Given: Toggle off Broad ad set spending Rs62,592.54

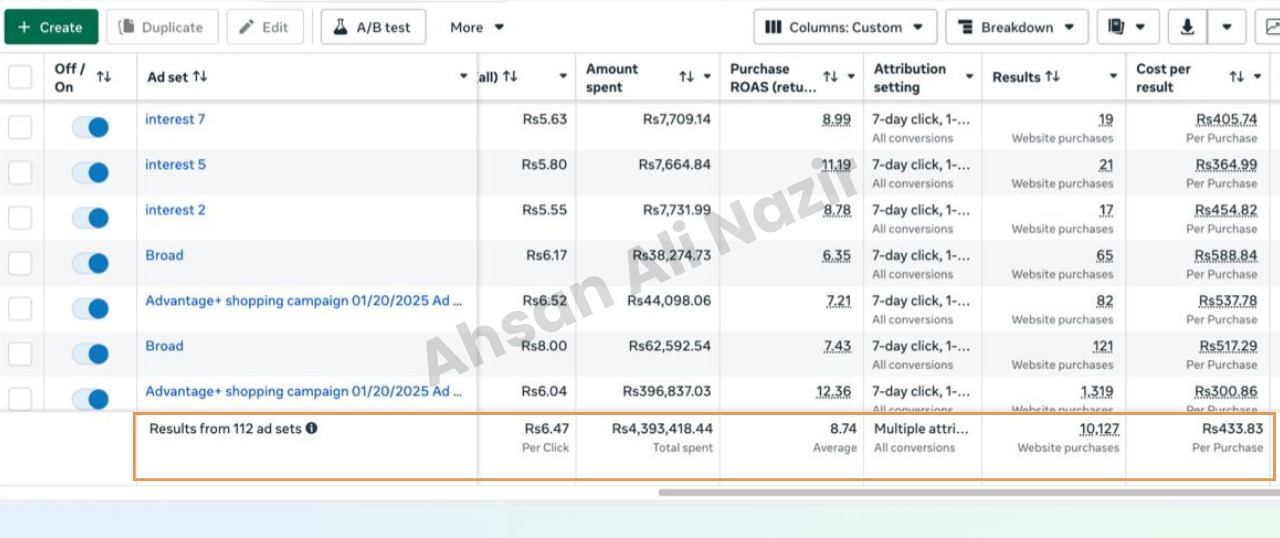Looking at the screenshot, I should pos(90,353).
